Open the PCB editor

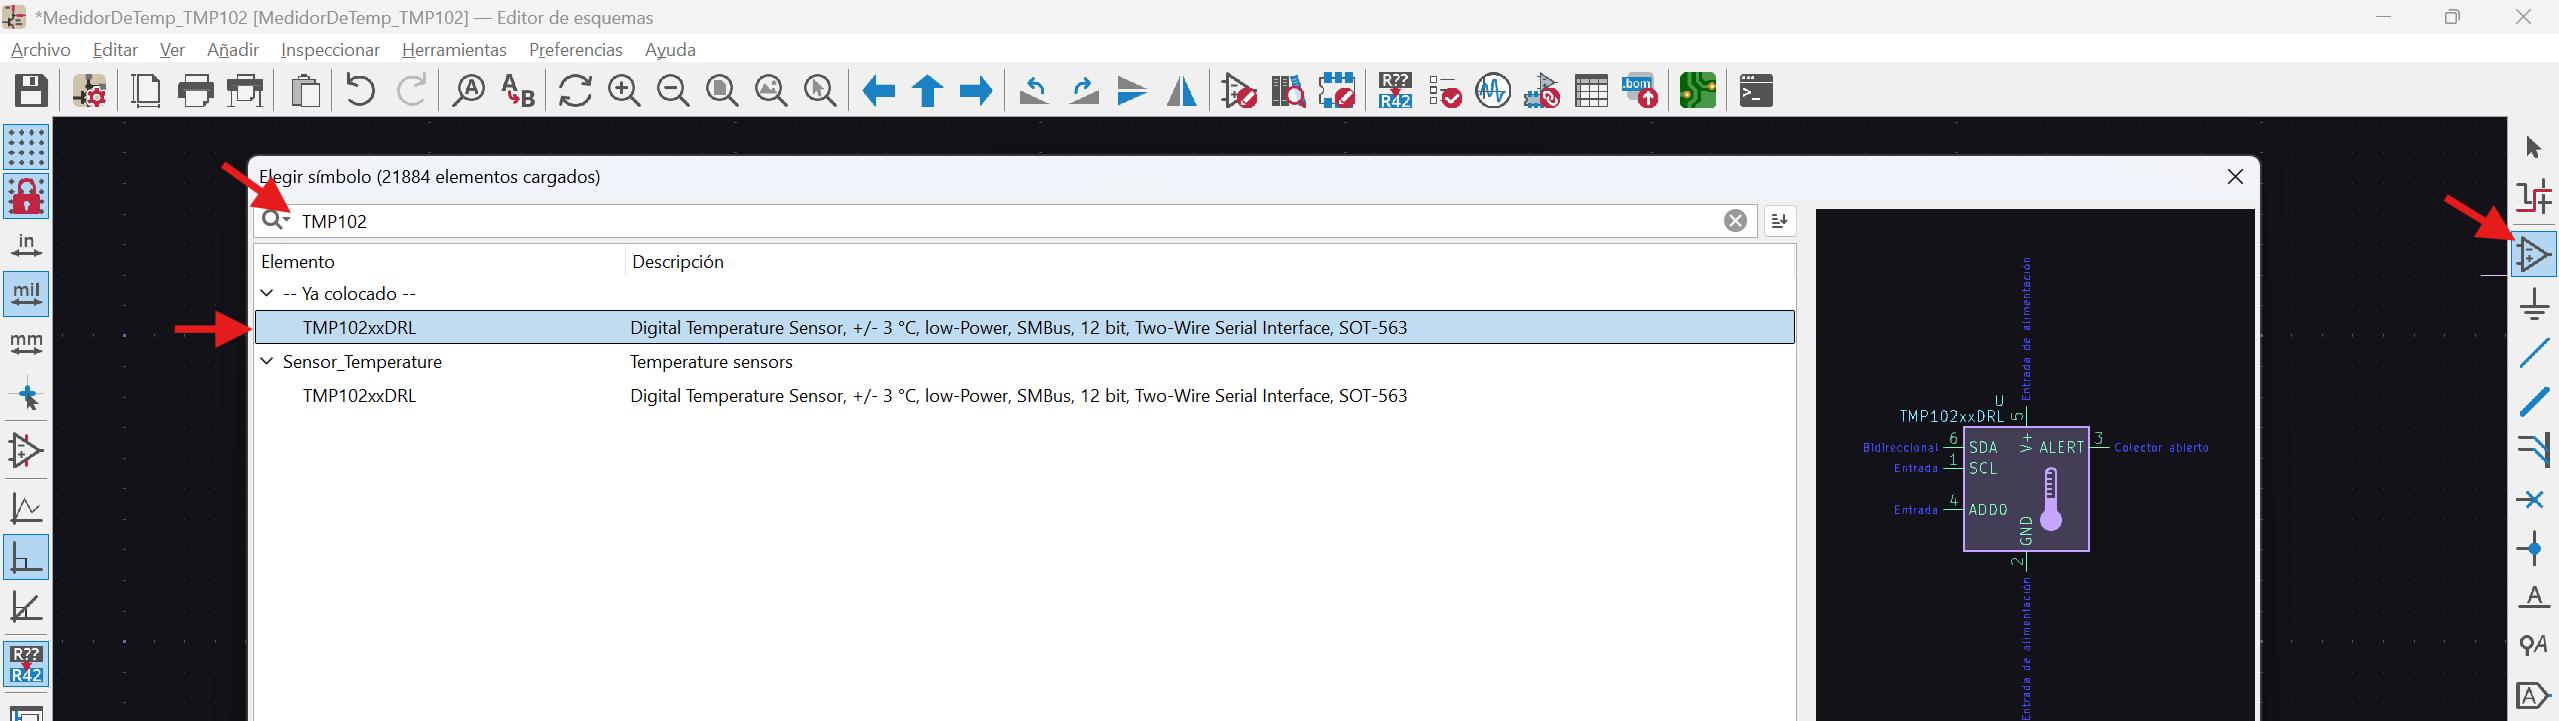(1698, 91)
